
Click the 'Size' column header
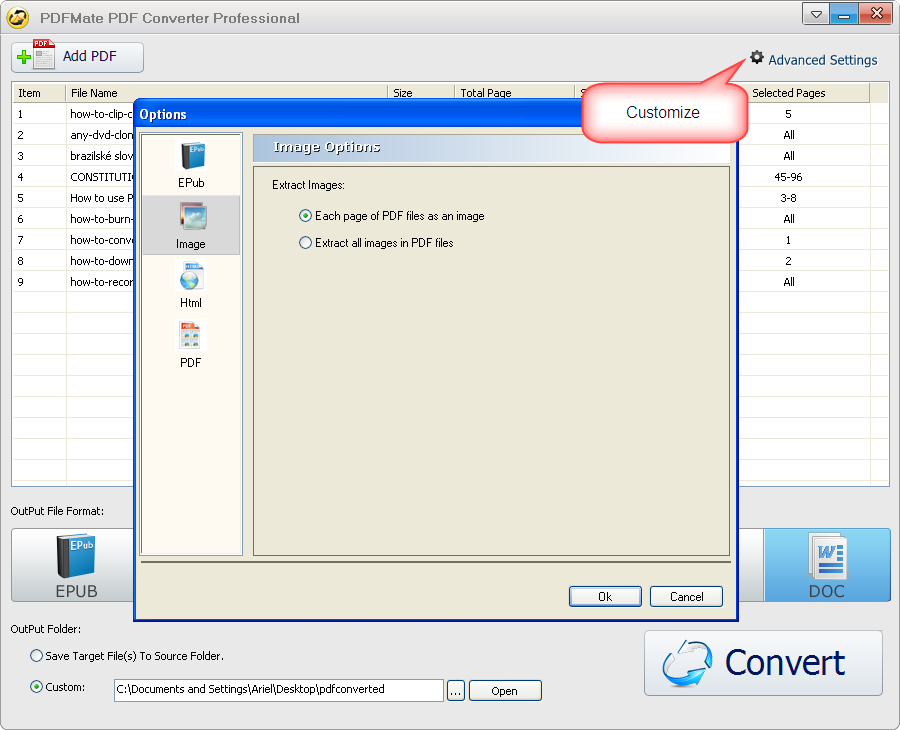pos(421,93)
